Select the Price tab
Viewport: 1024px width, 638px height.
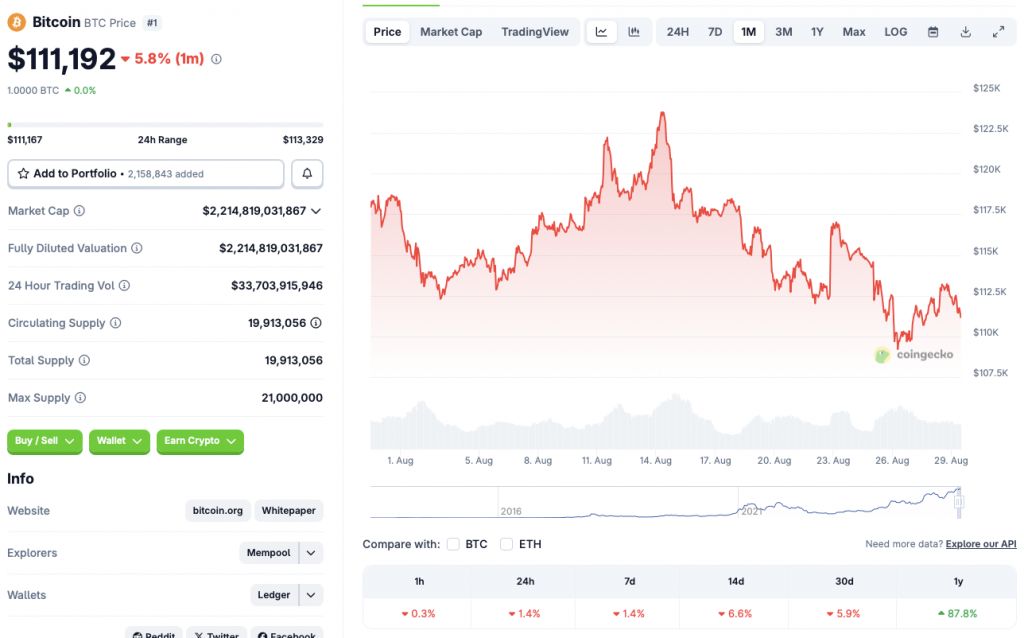point(387,31)
